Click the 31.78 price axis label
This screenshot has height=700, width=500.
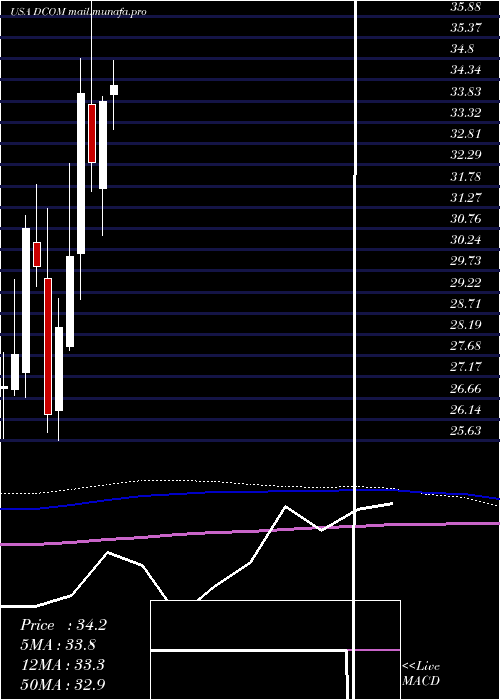(466, 177)
